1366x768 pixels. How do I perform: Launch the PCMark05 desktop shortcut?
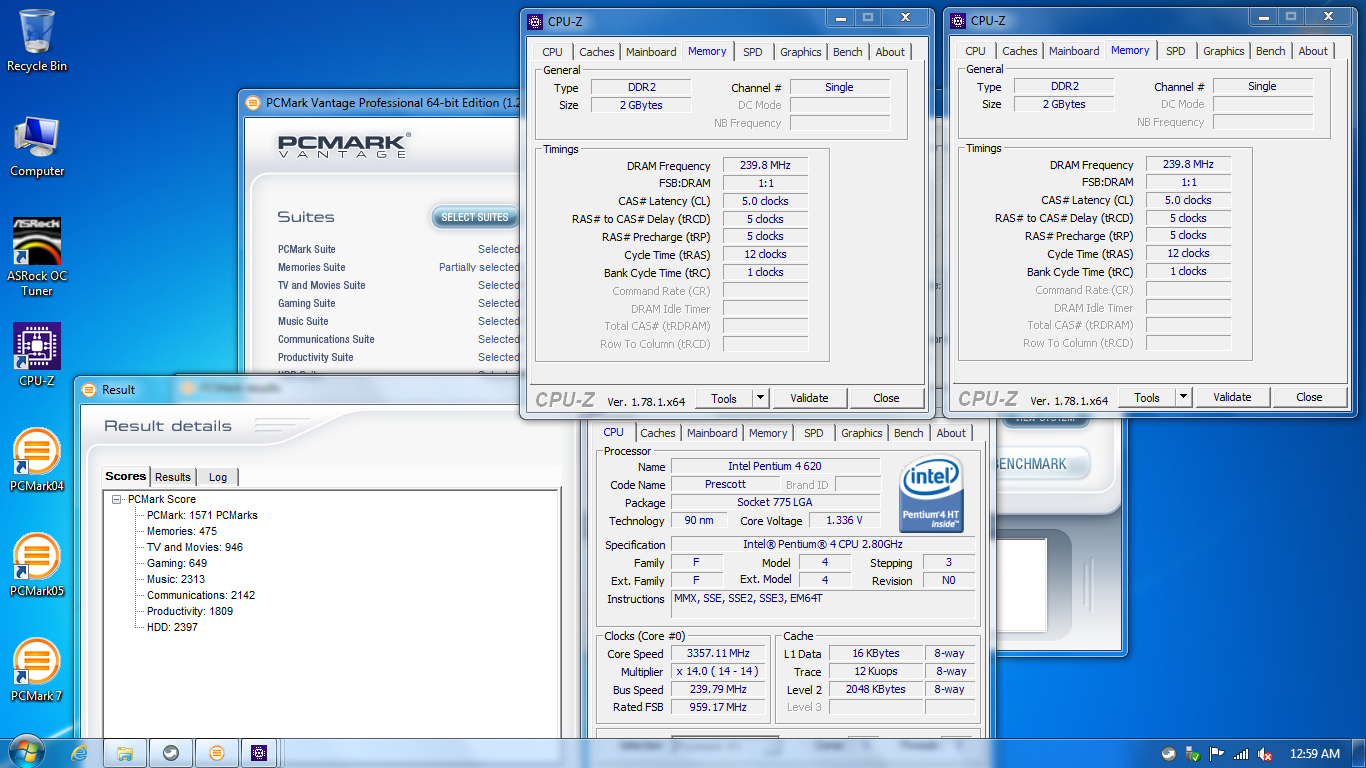click(37, 565)
